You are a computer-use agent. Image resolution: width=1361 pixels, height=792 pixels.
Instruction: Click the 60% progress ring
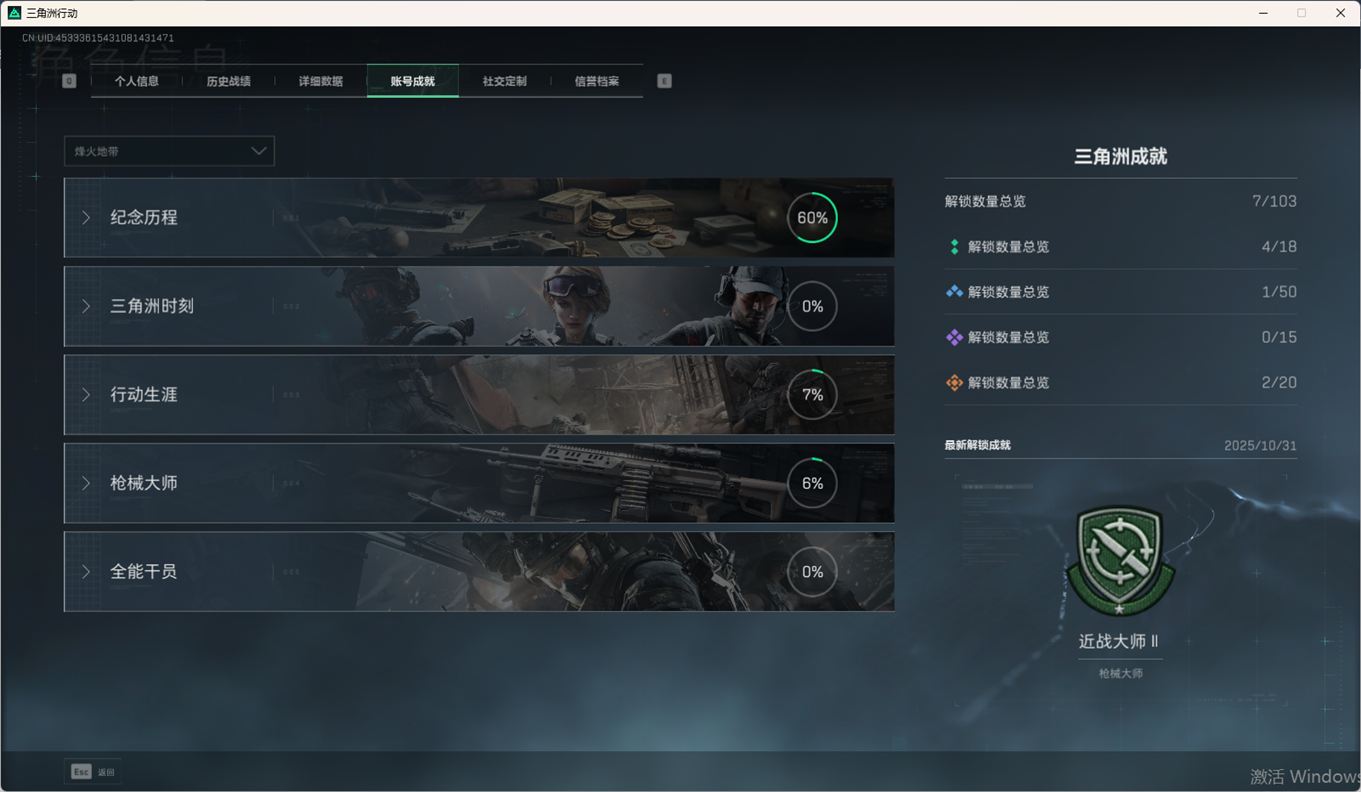(812, 218)
